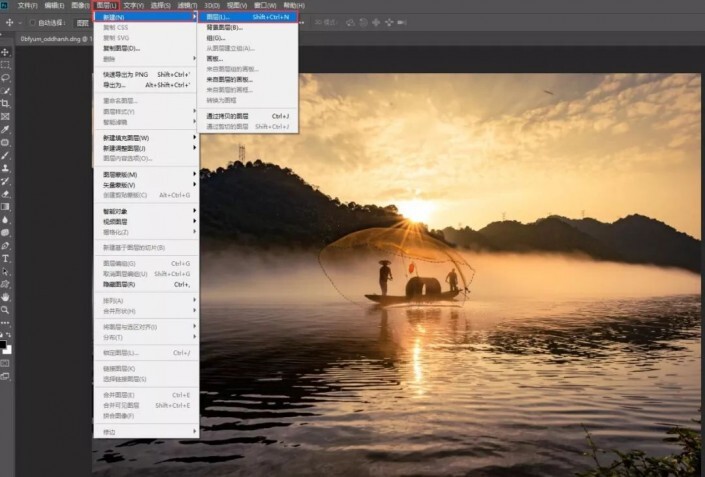Select the Move tool in toolbar

pyautogui.click(x=6, y=51)
